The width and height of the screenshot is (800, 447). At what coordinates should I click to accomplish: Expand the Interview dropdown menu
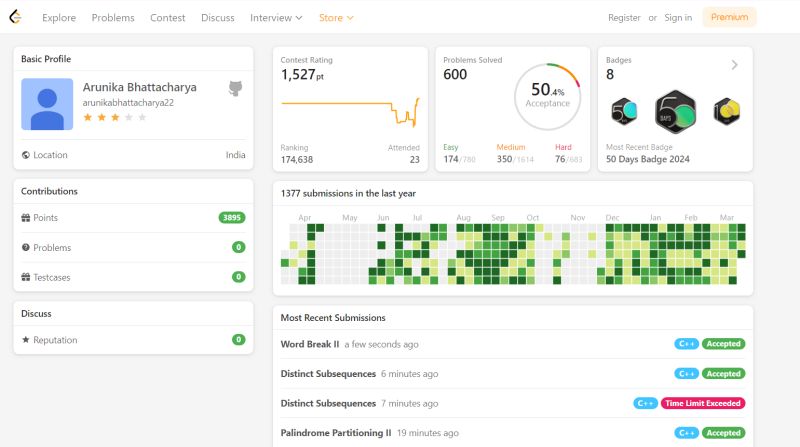coord(276,18)
